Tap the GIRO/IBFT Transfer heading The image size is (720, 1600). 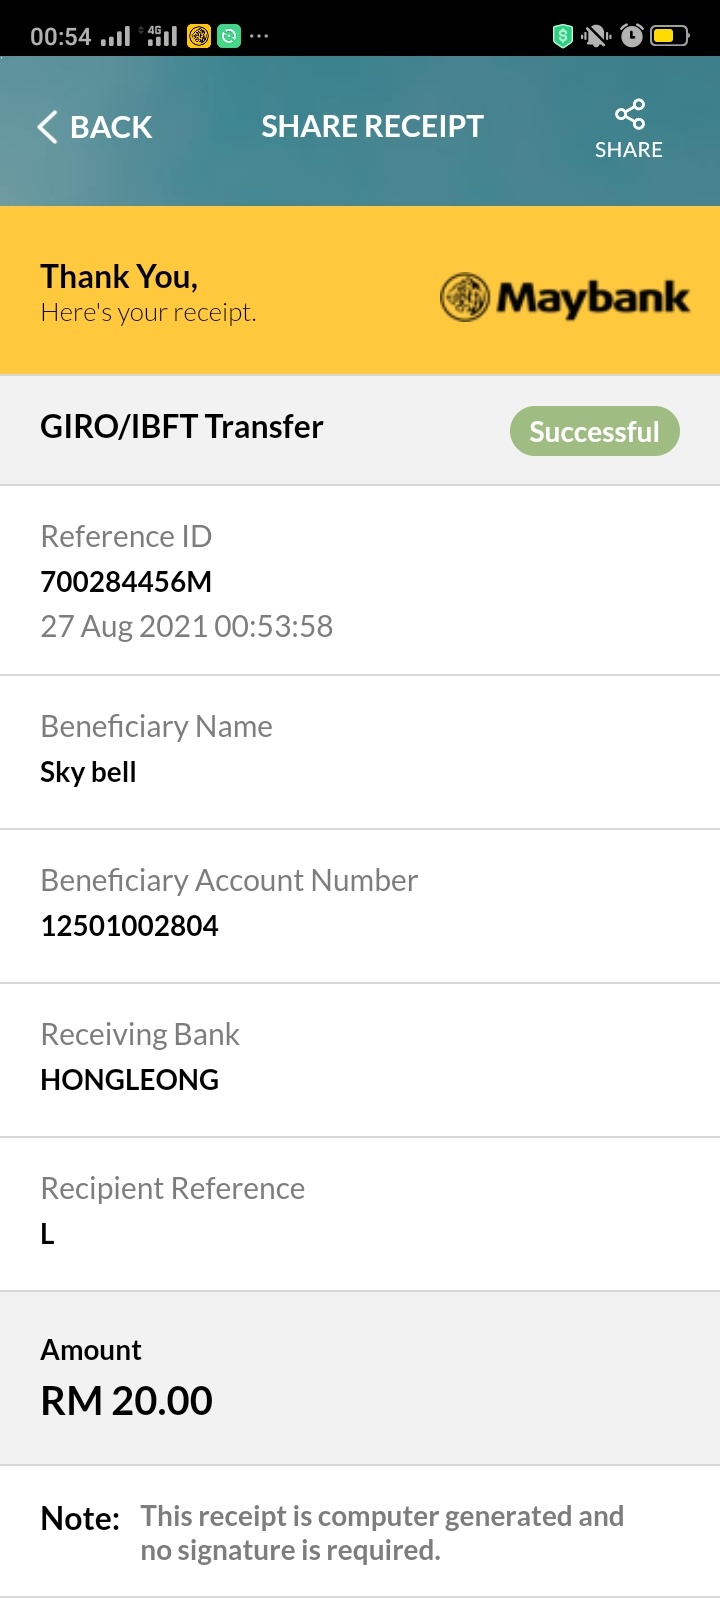pyautogui.click(x=182, y=427)
